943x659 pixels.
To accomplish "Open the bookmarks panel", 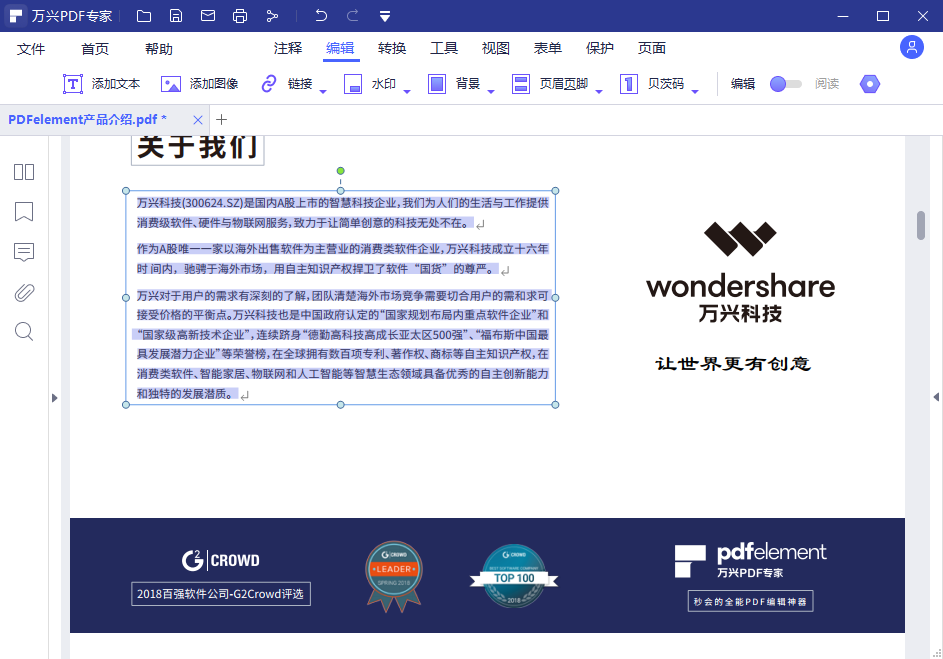I will (x=24, y=212).
